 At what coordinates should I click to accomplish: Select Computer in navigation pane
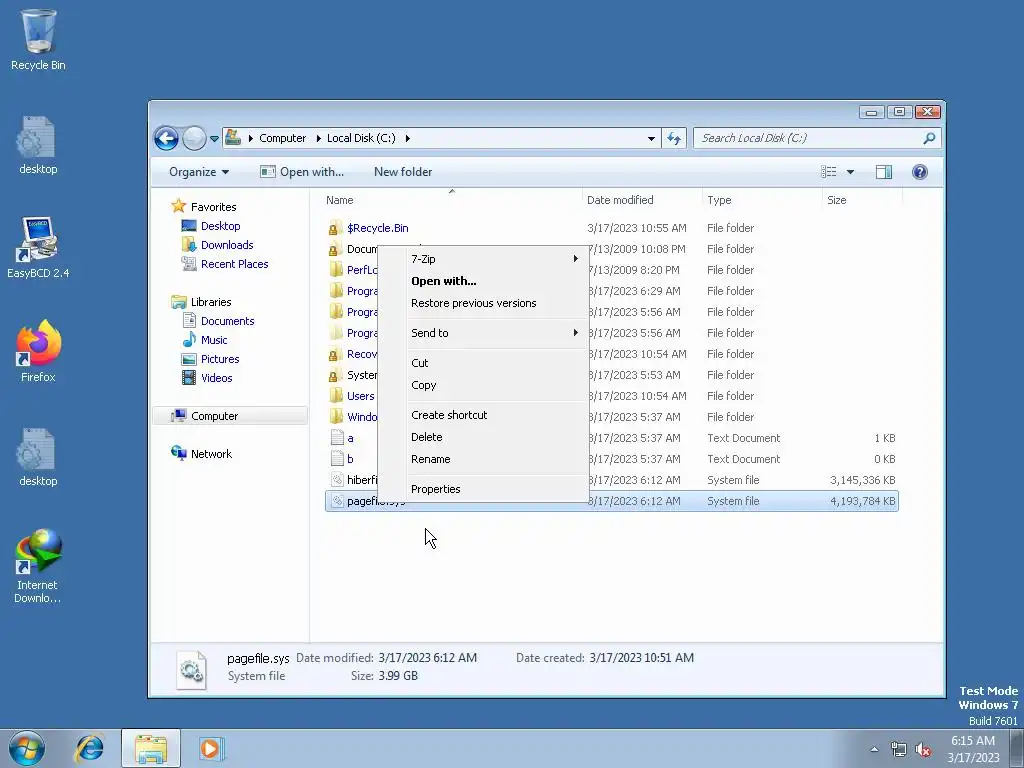[x=230, y=416]
